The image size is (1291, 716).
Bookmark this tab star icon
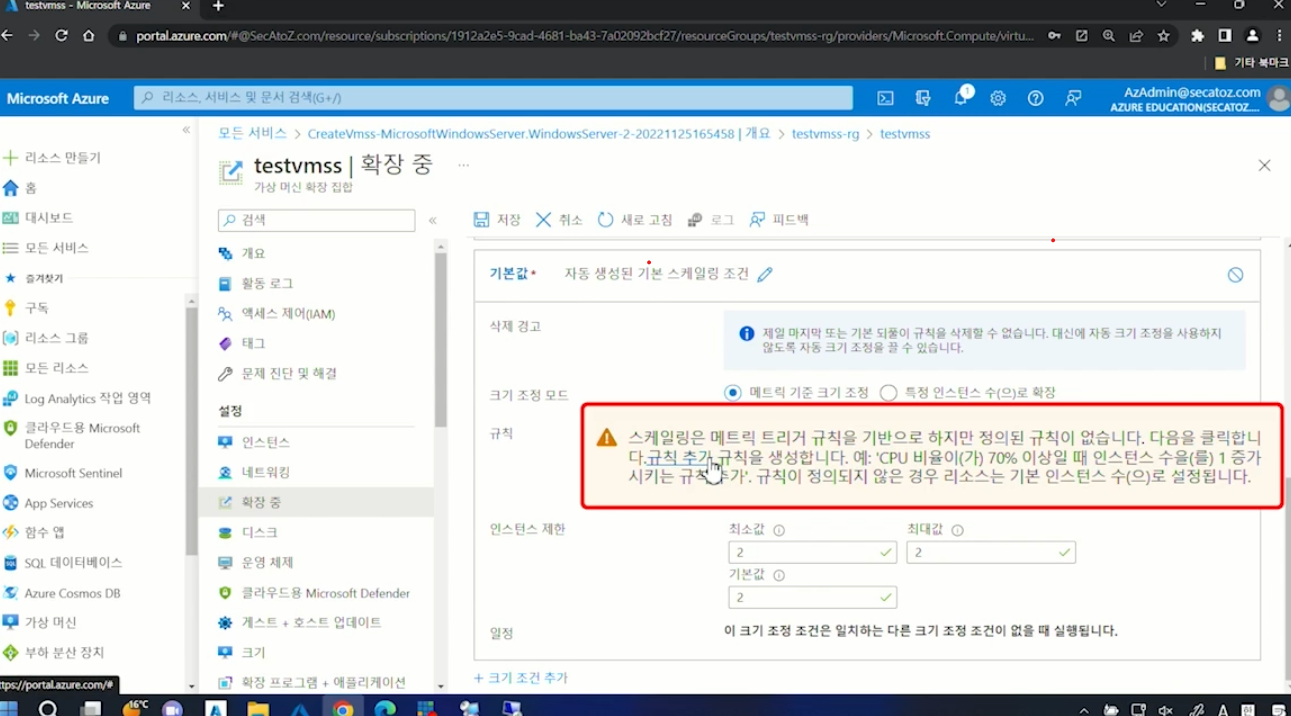point(1164,35)
